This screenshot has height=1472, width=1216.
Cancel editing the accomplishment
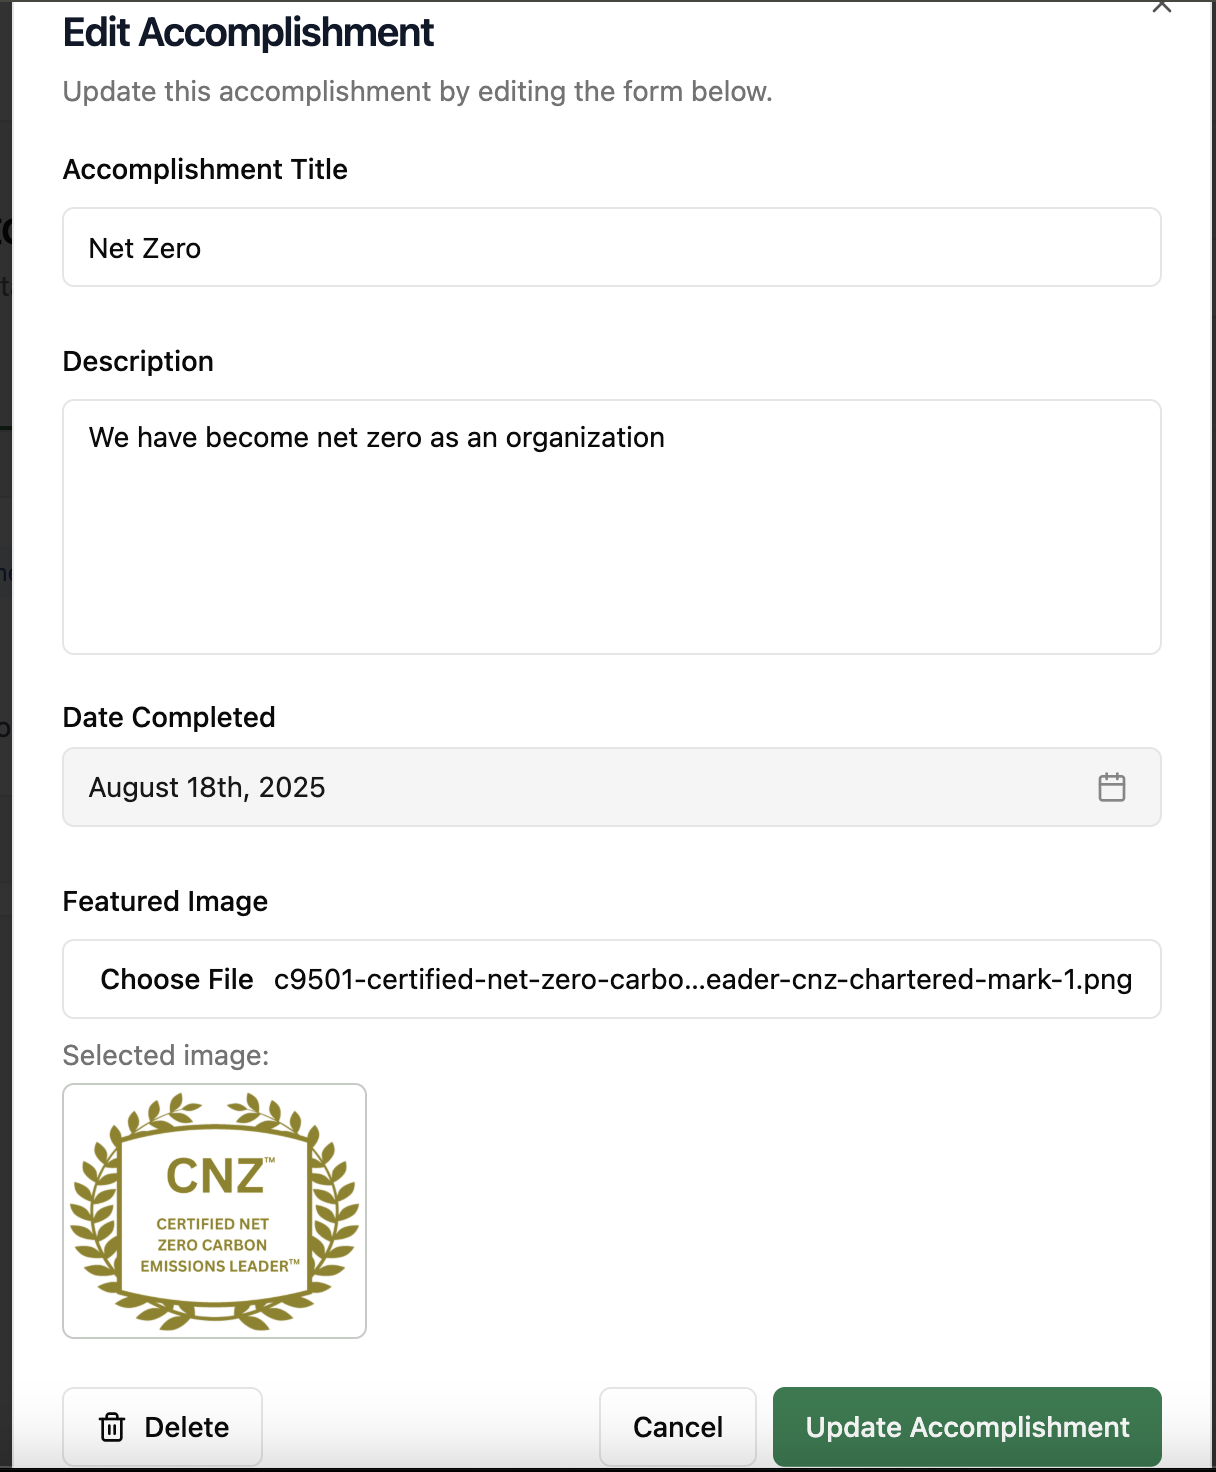coord(677,1427)
